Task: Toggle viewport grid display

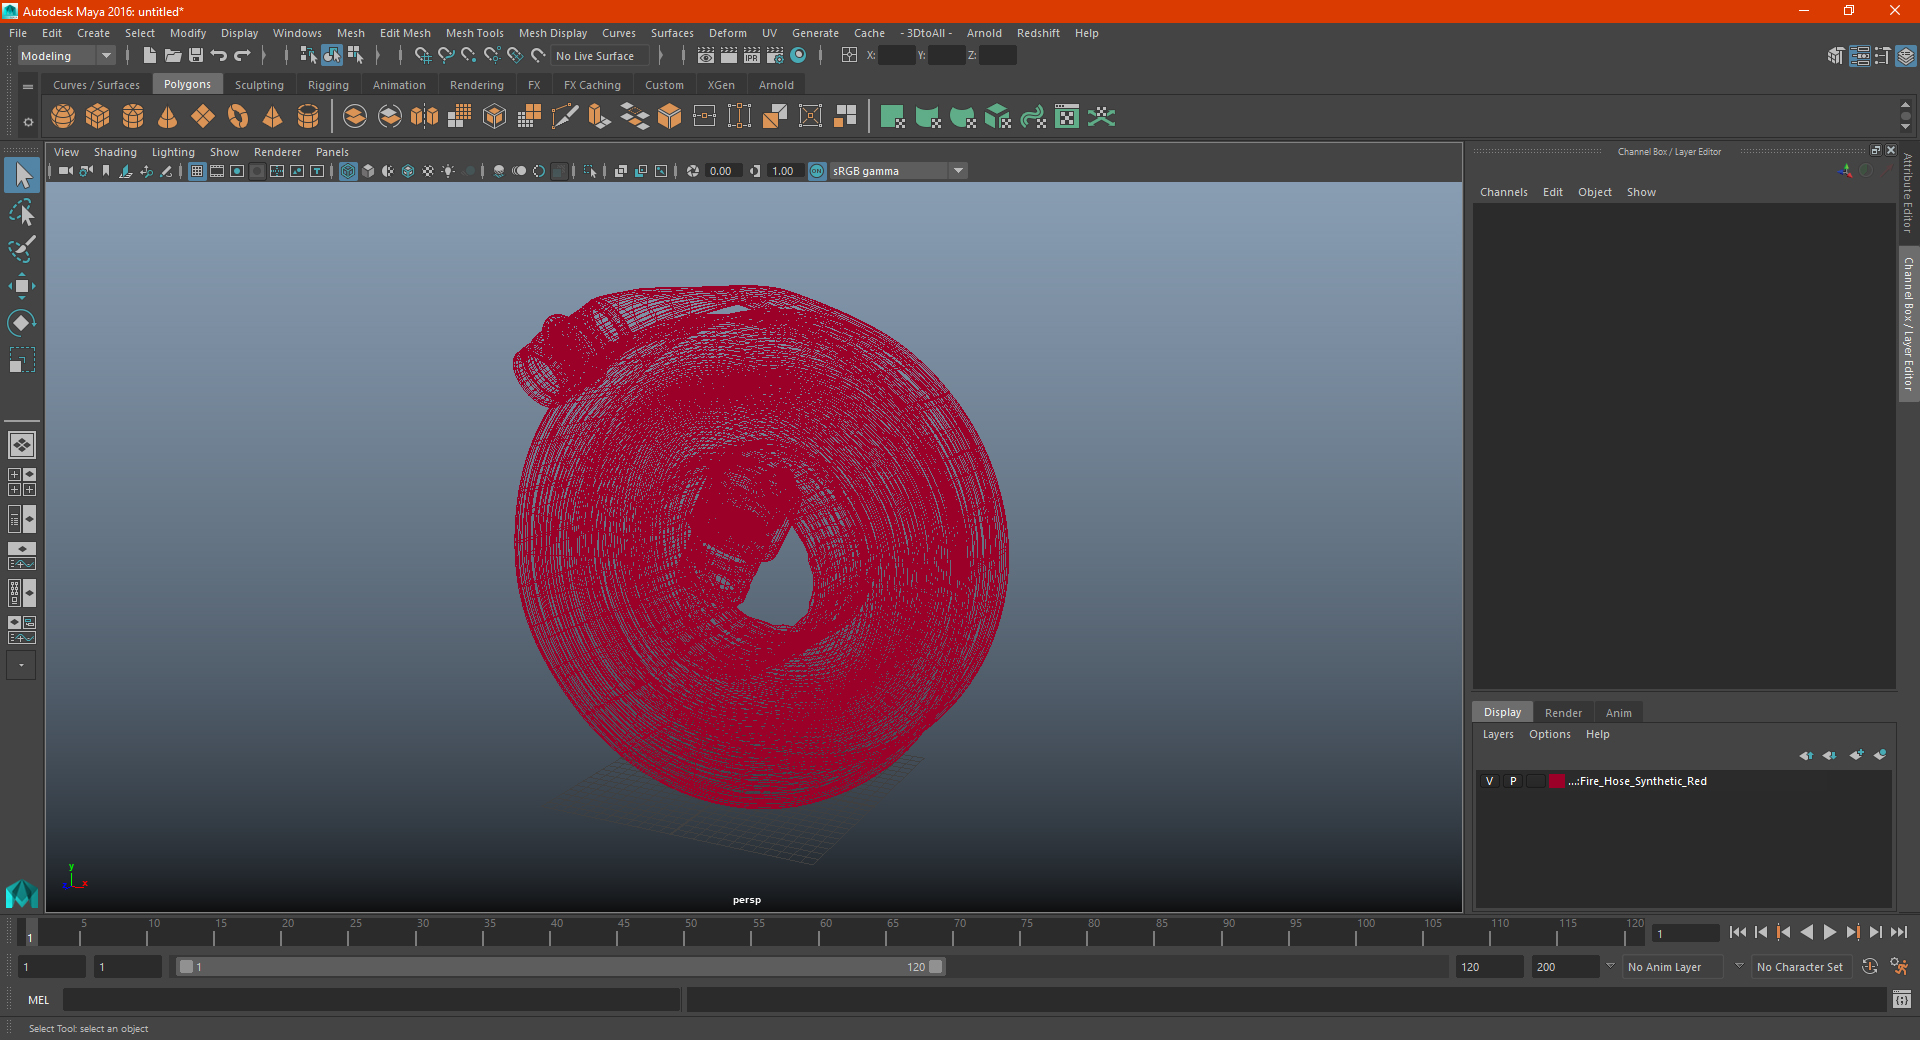Action: tap(197, 171)
